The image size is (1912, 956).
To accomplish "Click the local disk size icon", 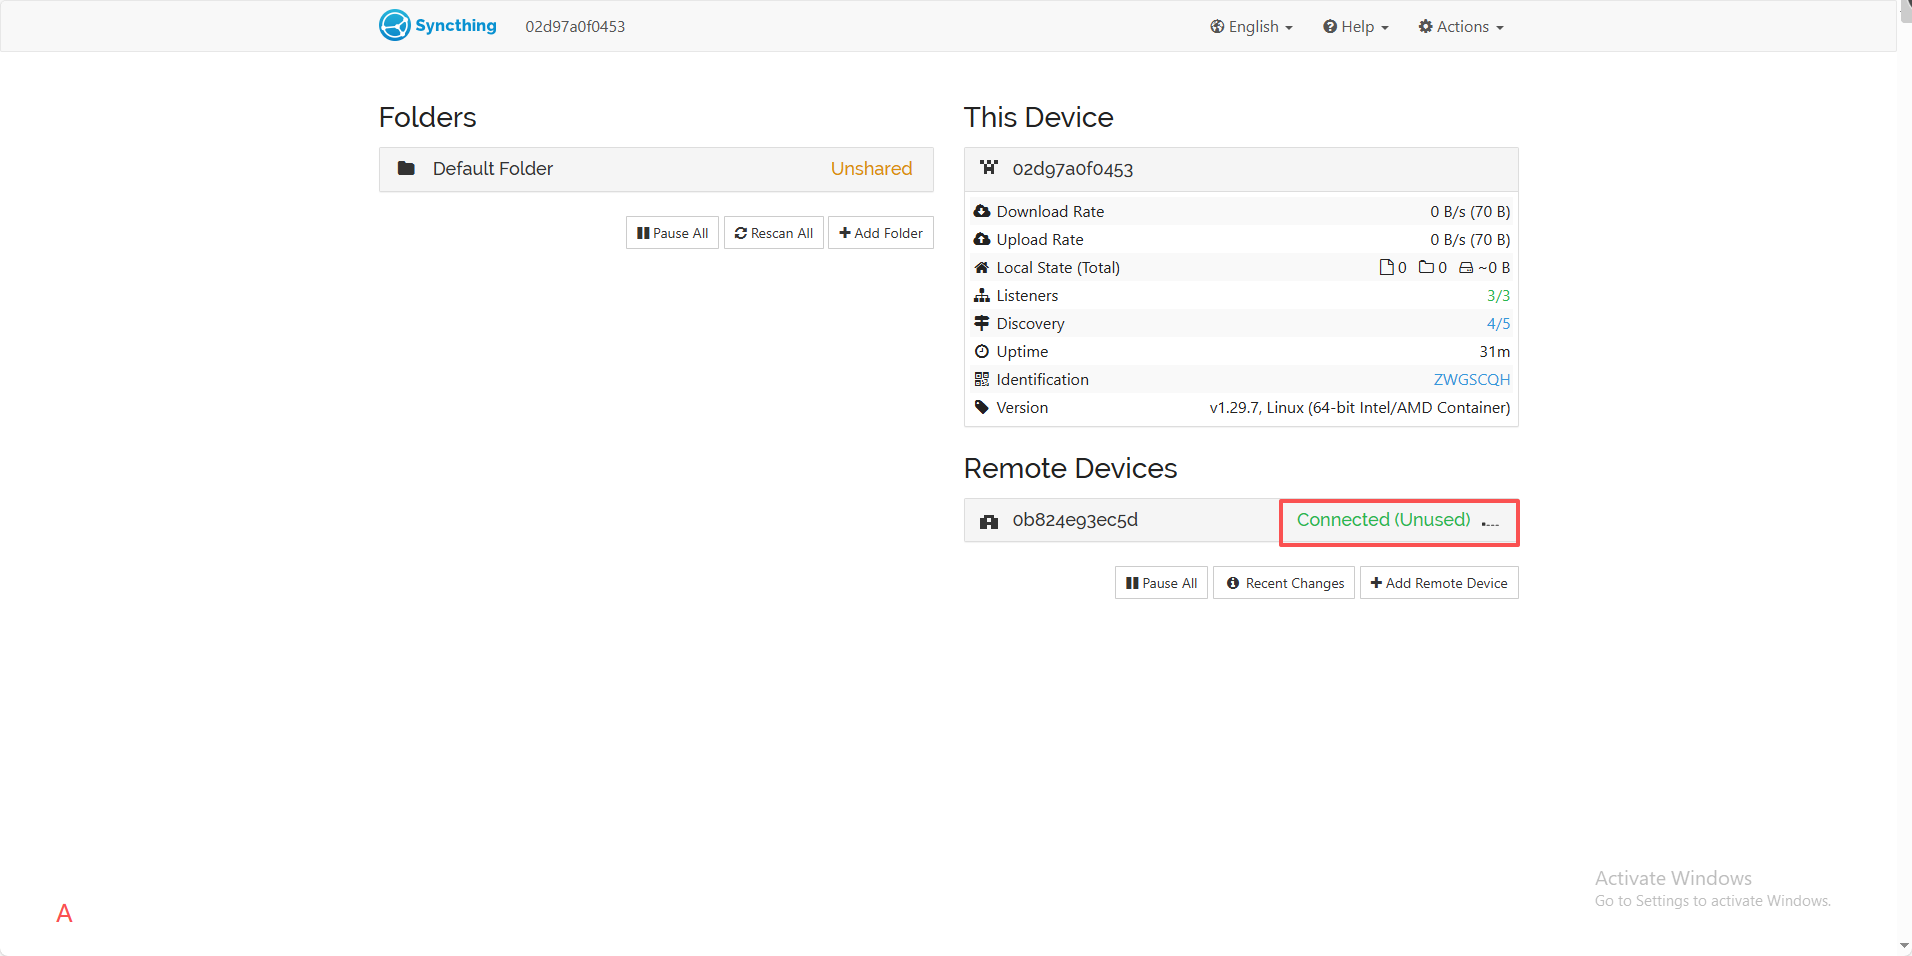I will click(1466, 268).
